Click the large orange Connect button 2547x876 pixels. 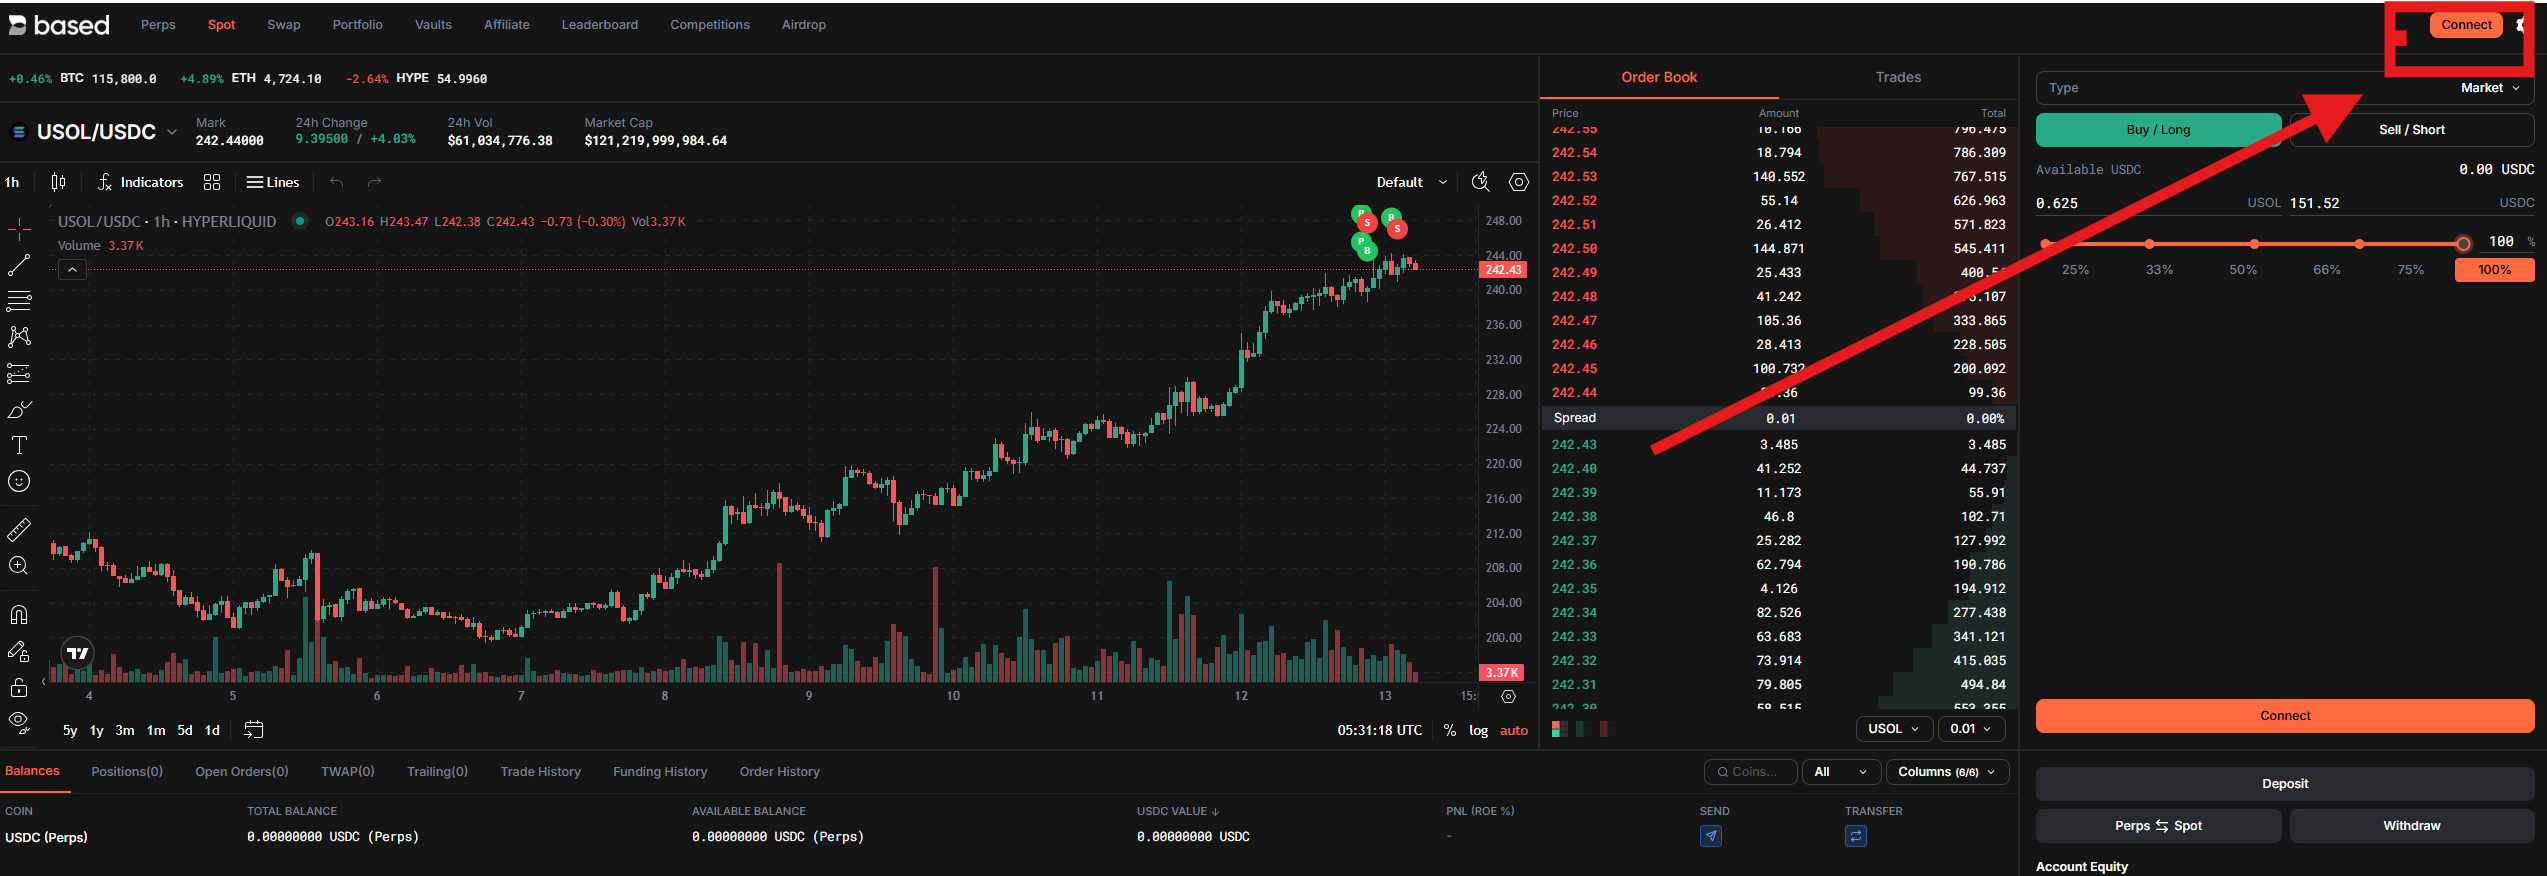[2285, 716]
